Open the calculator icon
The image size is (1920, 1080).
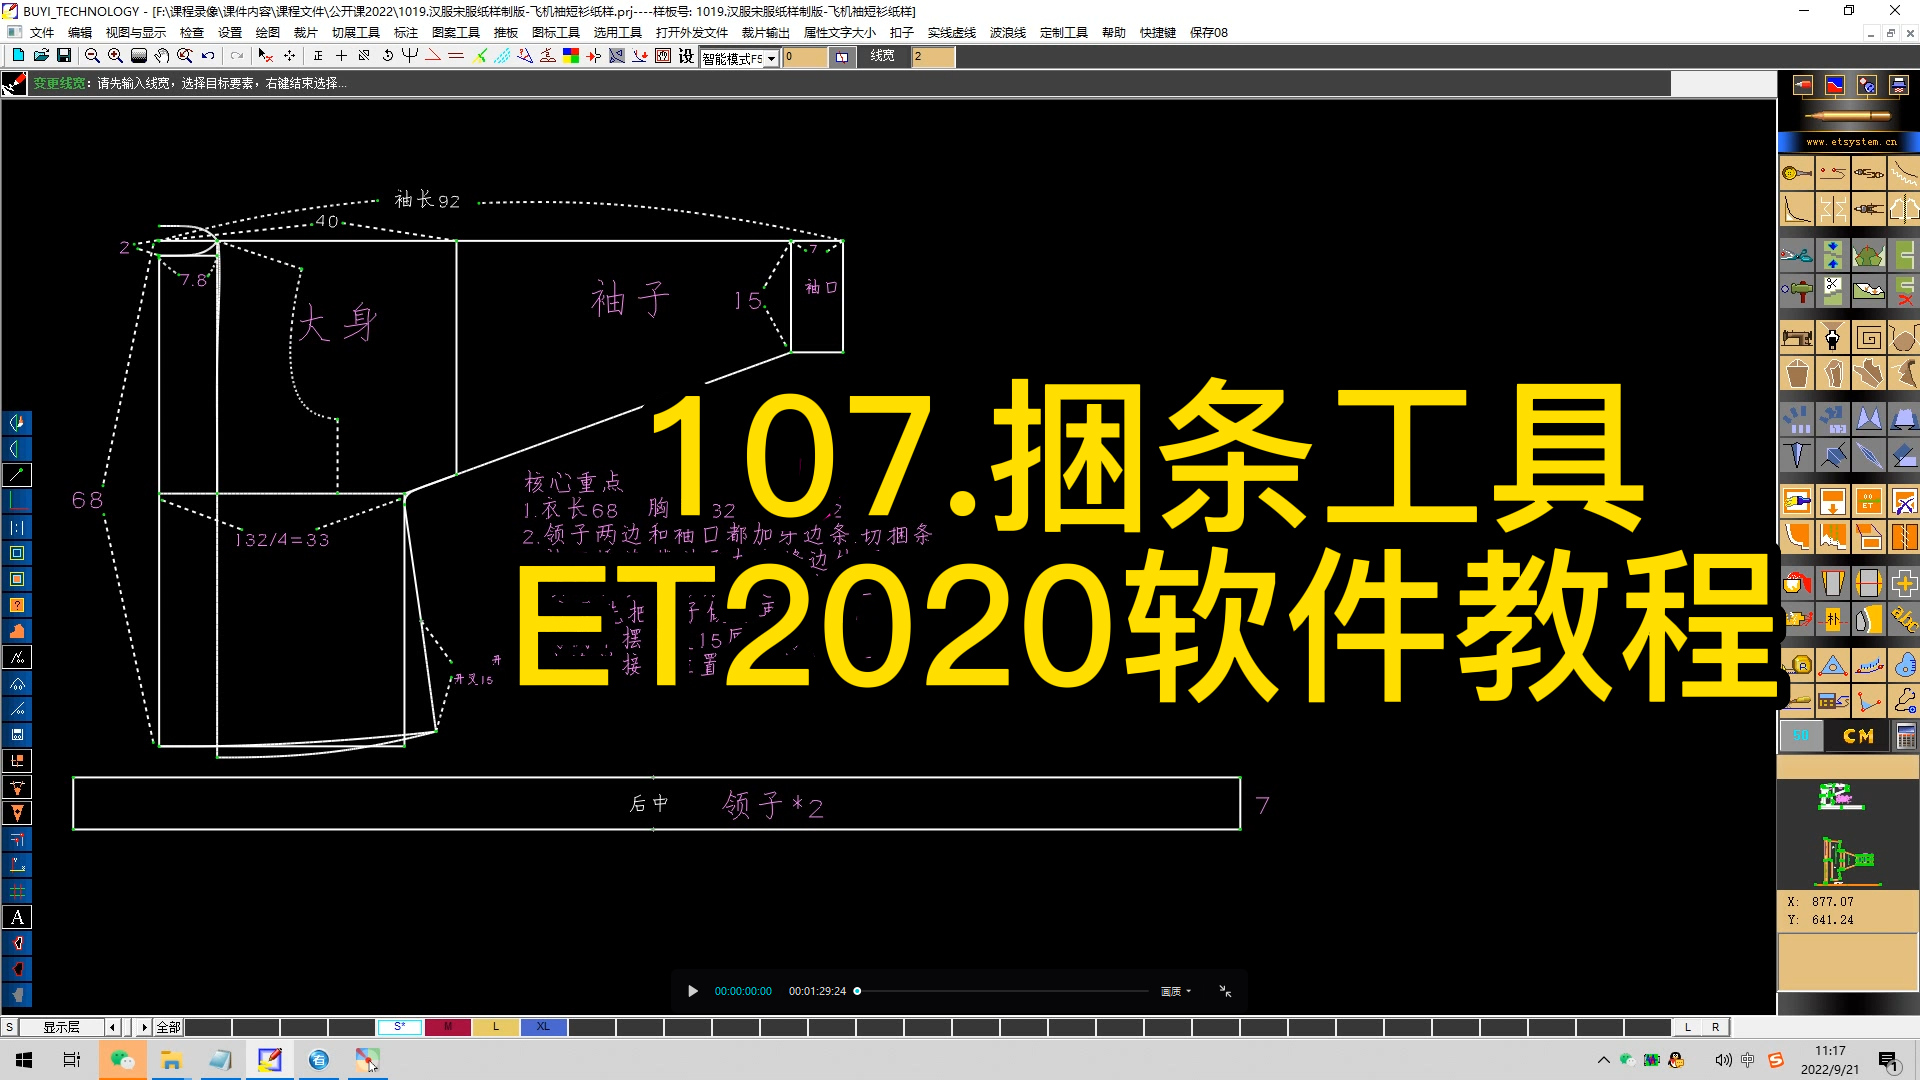(x=1905, y=736)
